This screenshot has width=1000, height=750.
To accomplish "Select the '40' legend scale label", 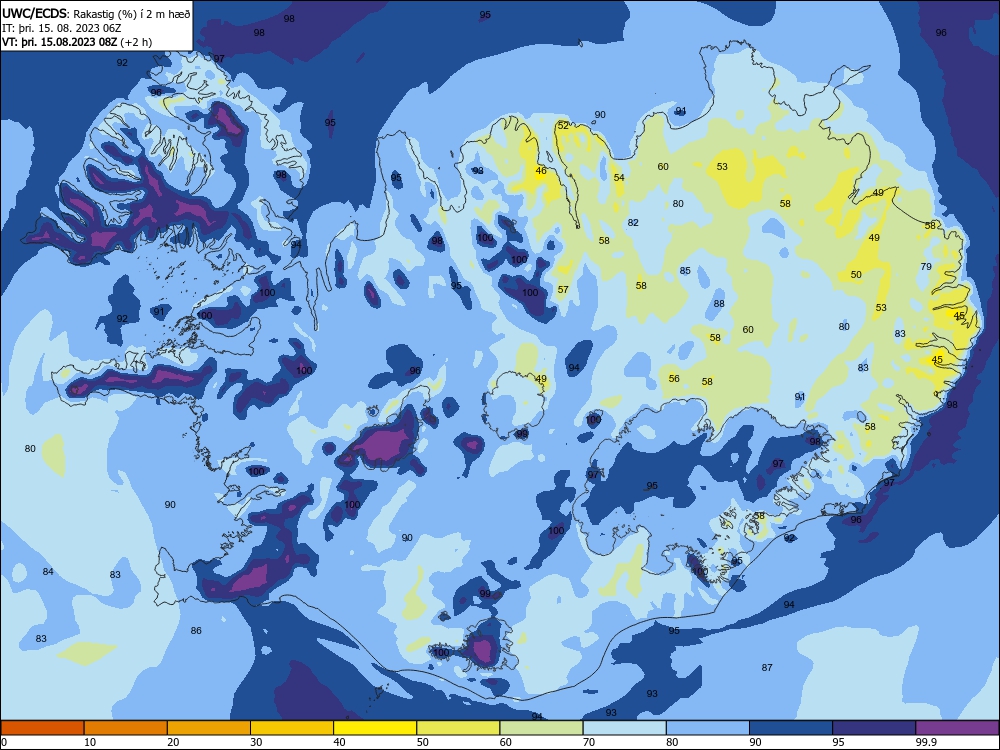I will pyautogui.click(x=339, y=742).
